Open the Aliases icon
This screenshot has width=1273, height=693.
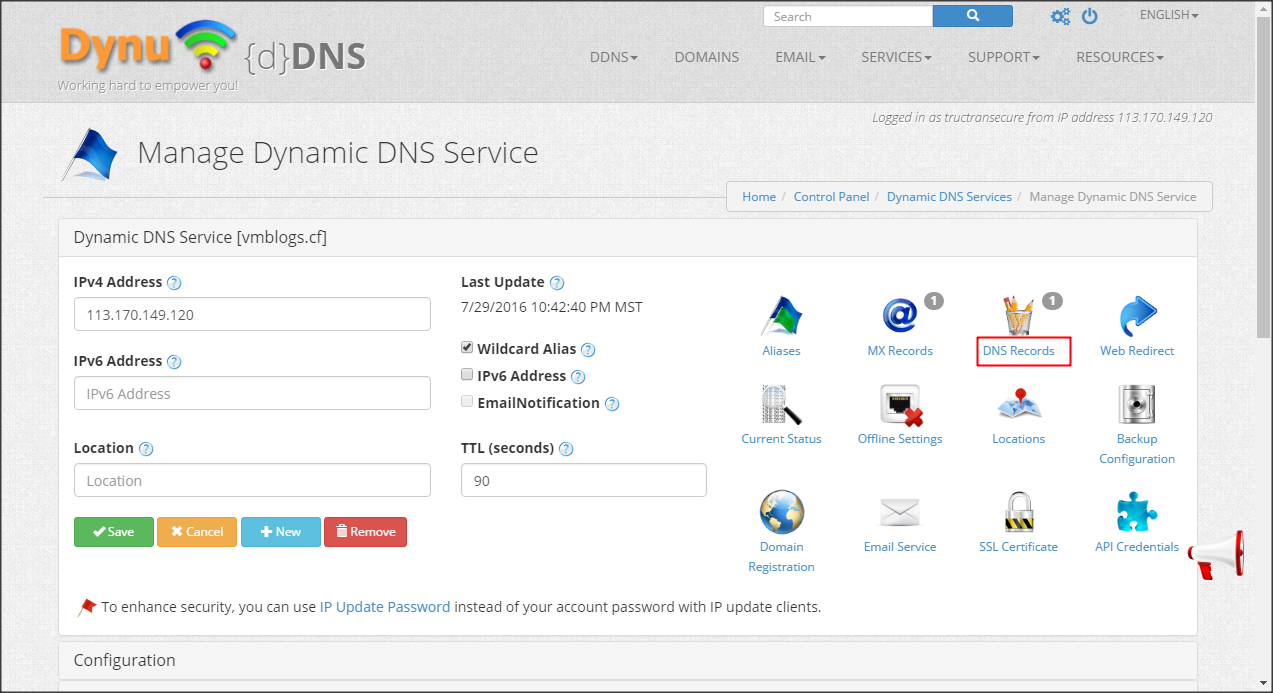[x=781, y=315]
